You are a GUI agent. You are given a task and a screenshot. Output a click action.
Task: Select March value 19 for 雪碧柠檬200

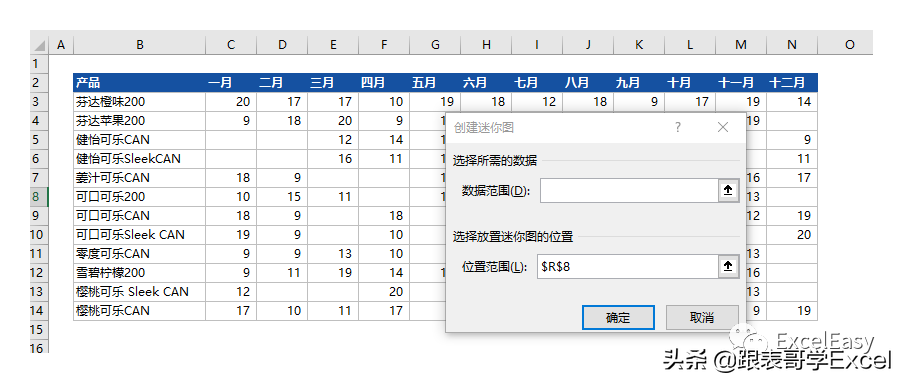tap(333, 272)
